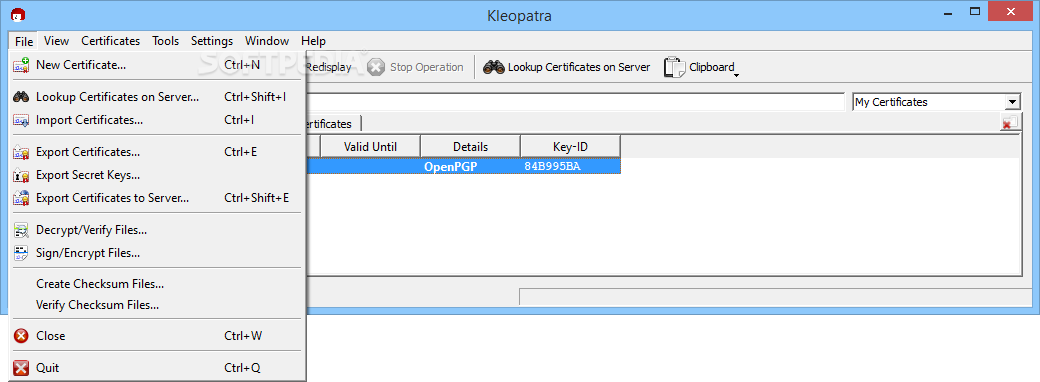Click the New Certificate menu icon

pyautogui.click(x=21, y=65)
